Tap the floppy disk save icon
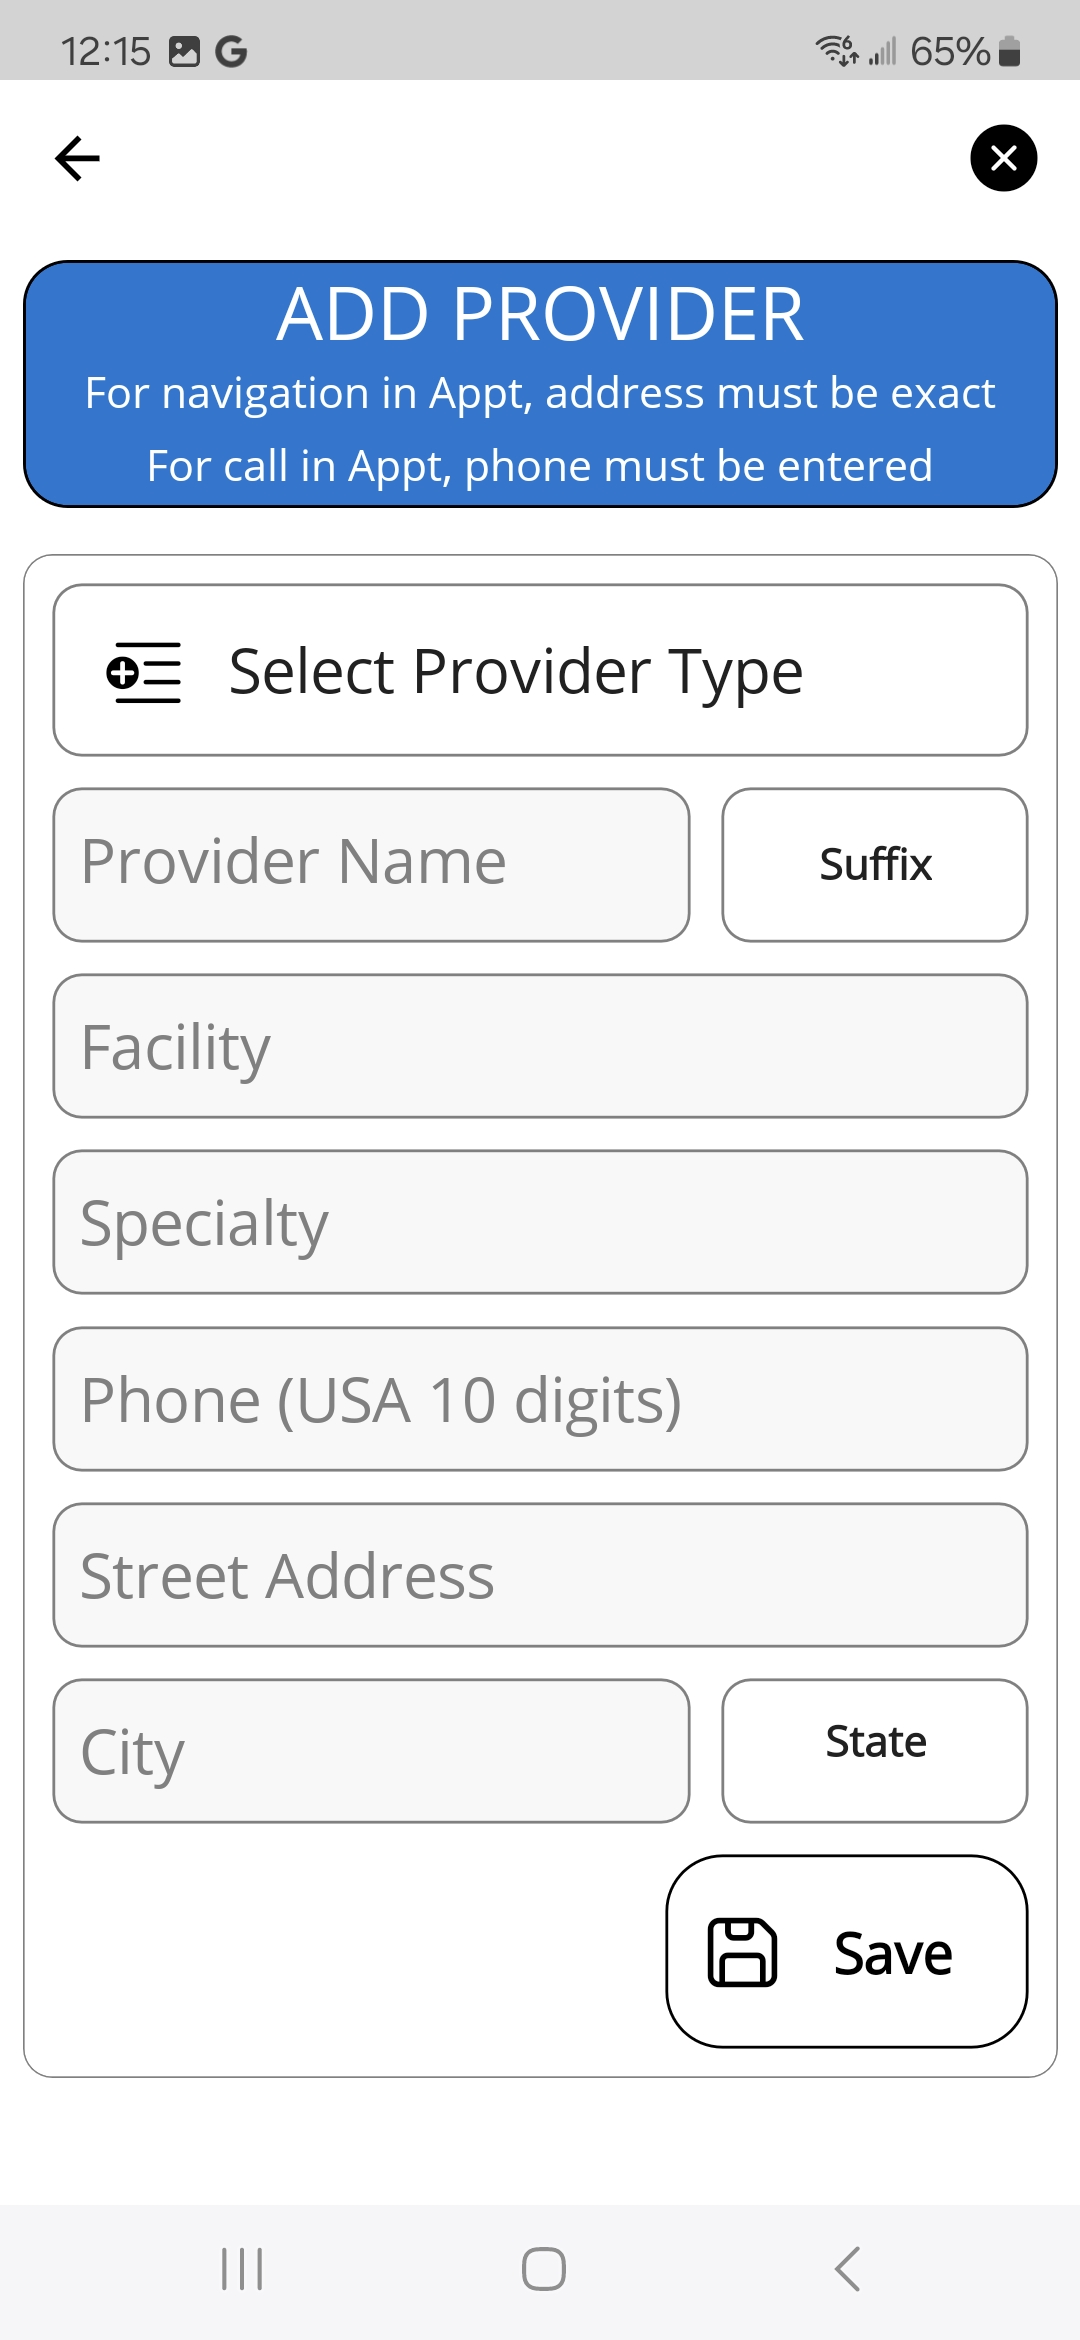The image size is (1080, 2340). point(742,1952)
